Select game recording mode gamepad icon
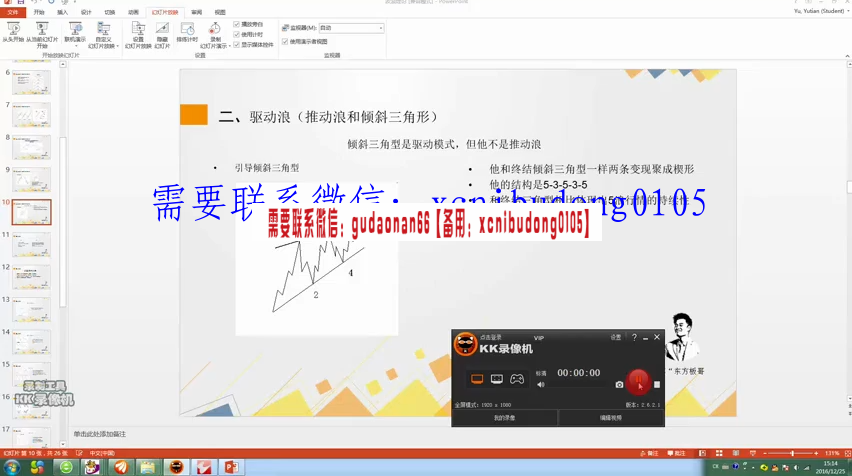 (517, 379)
